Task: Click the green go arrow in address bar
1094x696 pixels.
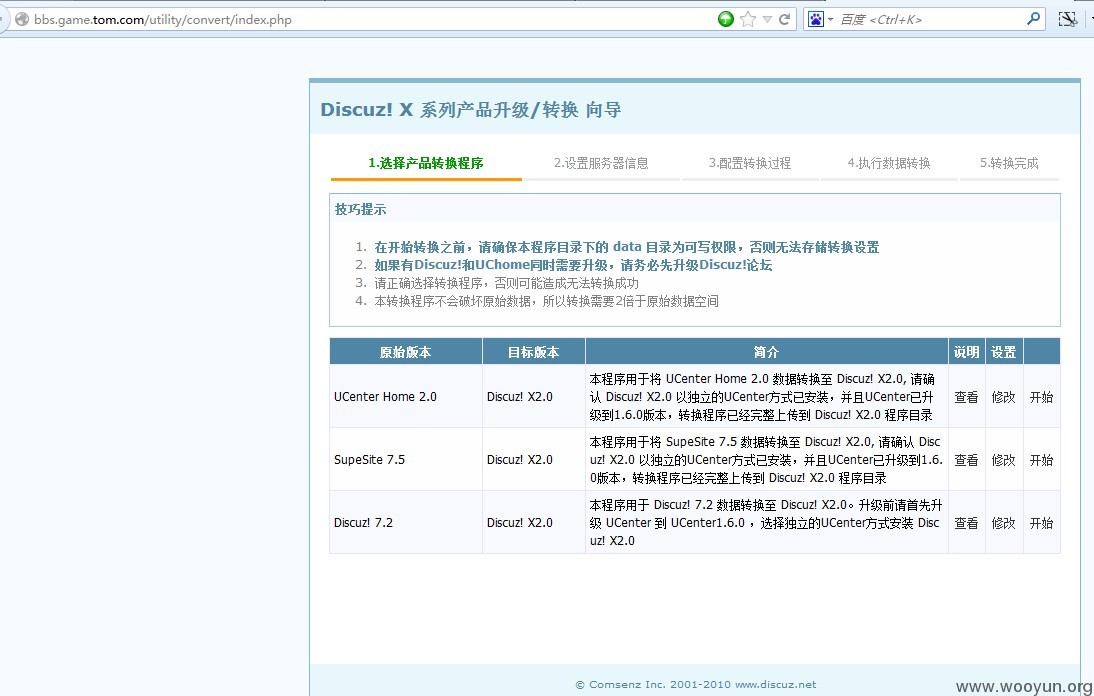Action: tap(726, 20)
